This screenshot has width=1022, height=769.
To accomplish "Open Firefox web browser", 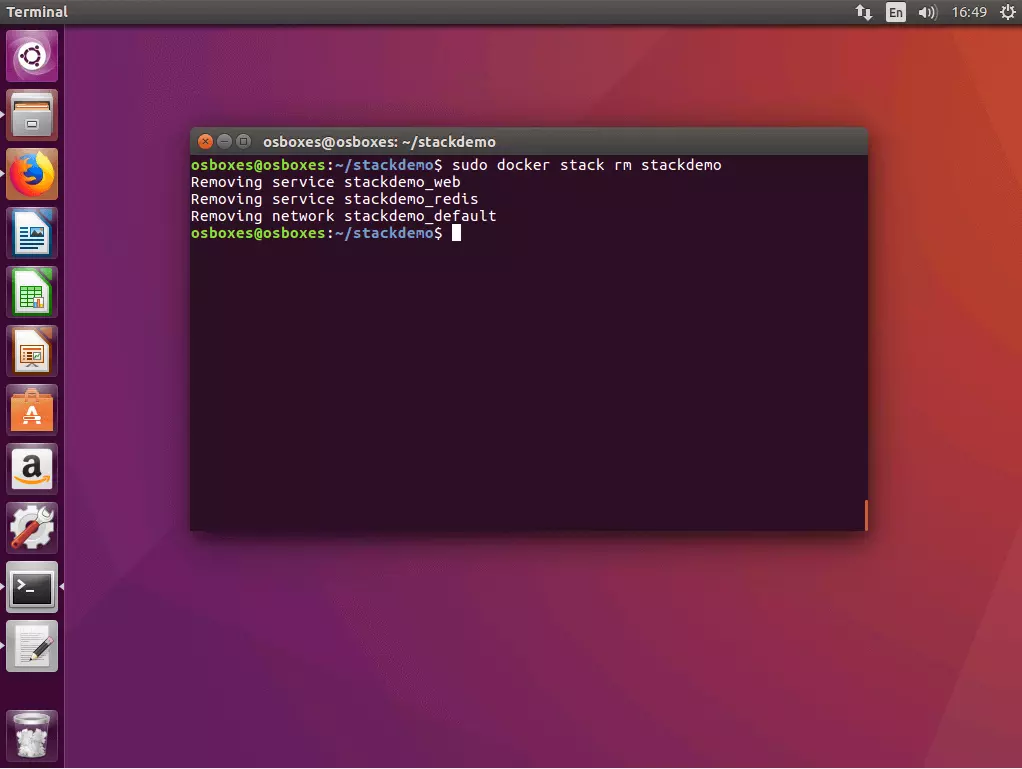I will [32, 175].
